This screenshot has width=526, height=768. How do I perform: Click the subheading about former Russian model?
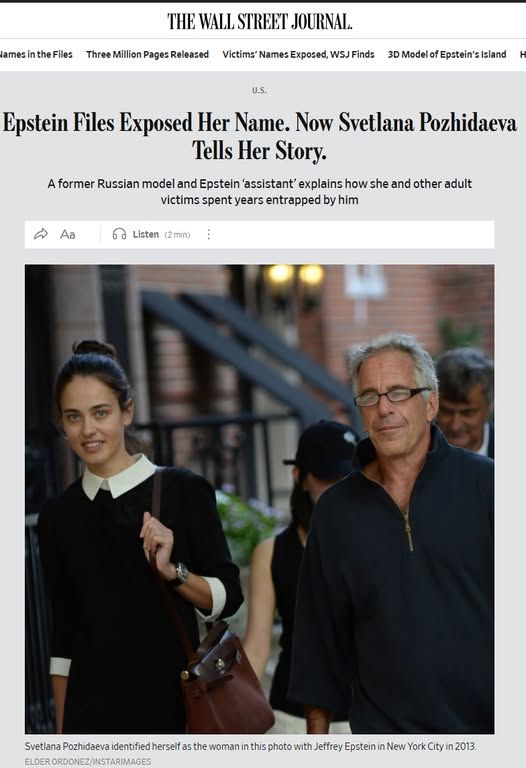click(x=260, y=192)
